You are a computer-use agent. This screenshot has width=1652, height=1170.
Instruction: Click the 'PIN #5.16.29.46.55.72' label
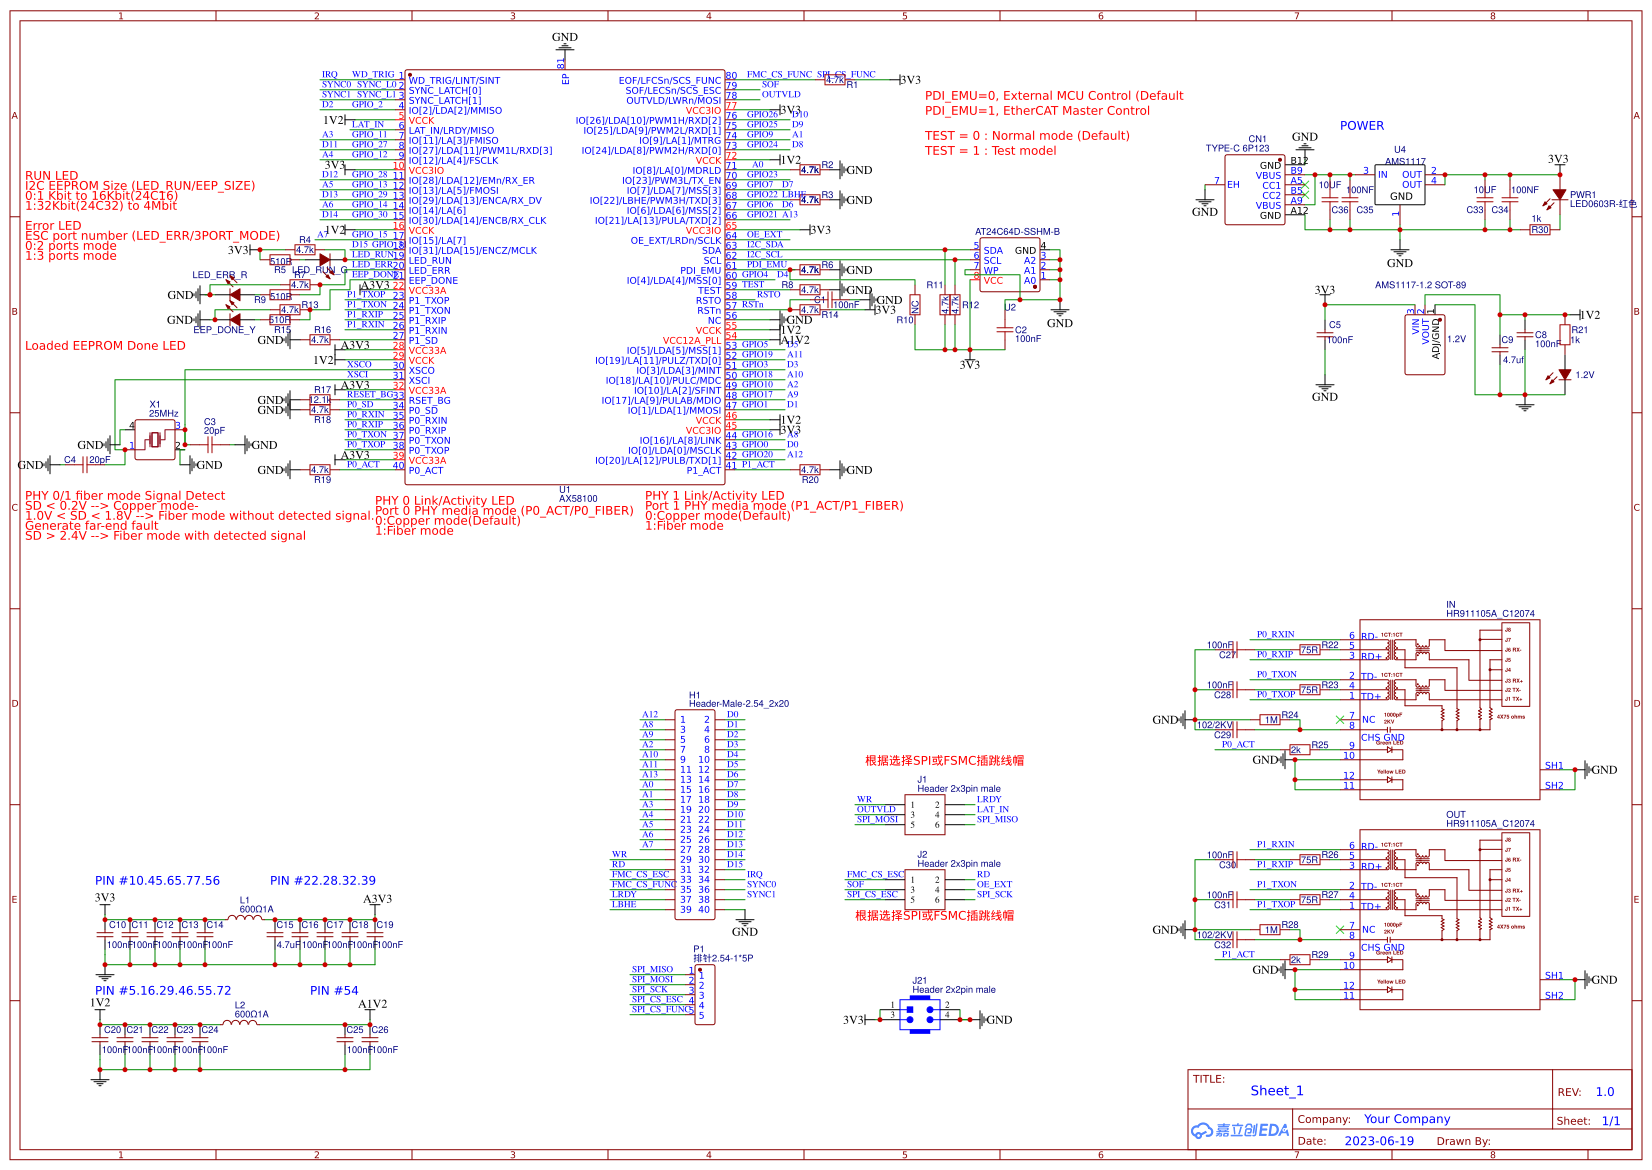click(163, 991)
